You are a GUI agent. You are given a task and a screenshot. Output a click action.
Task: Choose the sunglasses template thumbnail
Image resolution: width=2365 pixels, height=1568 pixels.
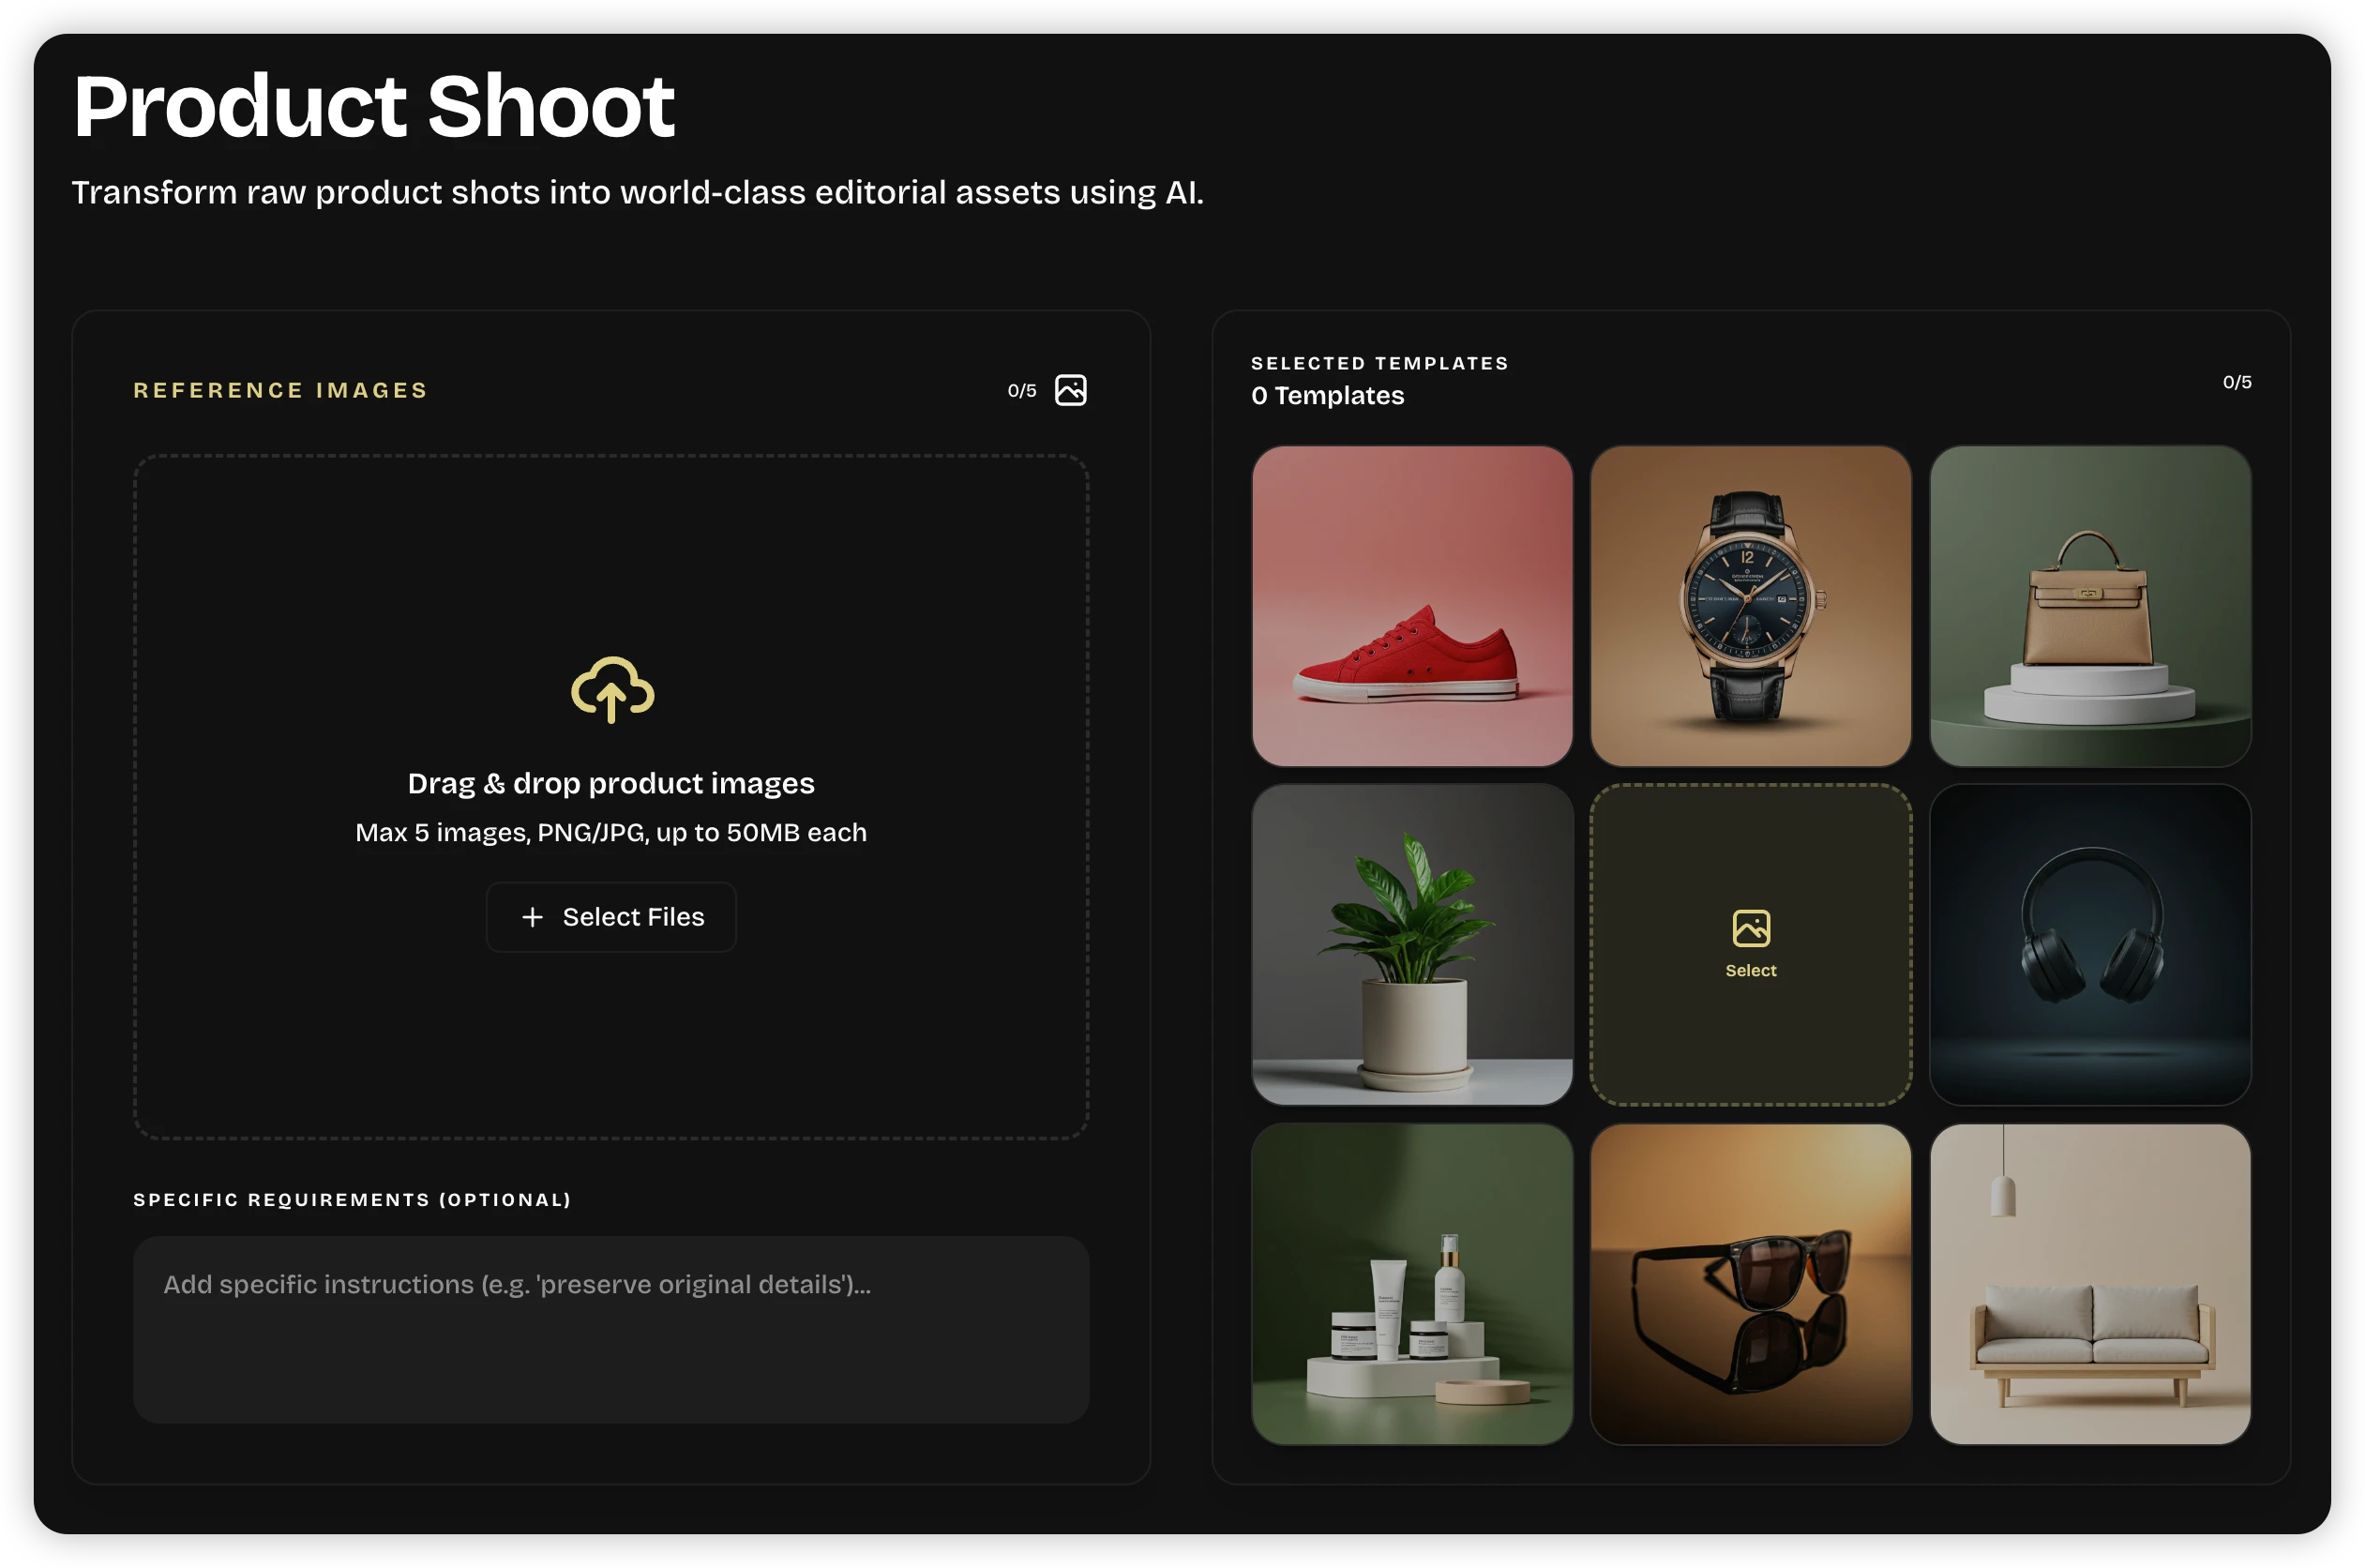click(1750, 1283)
